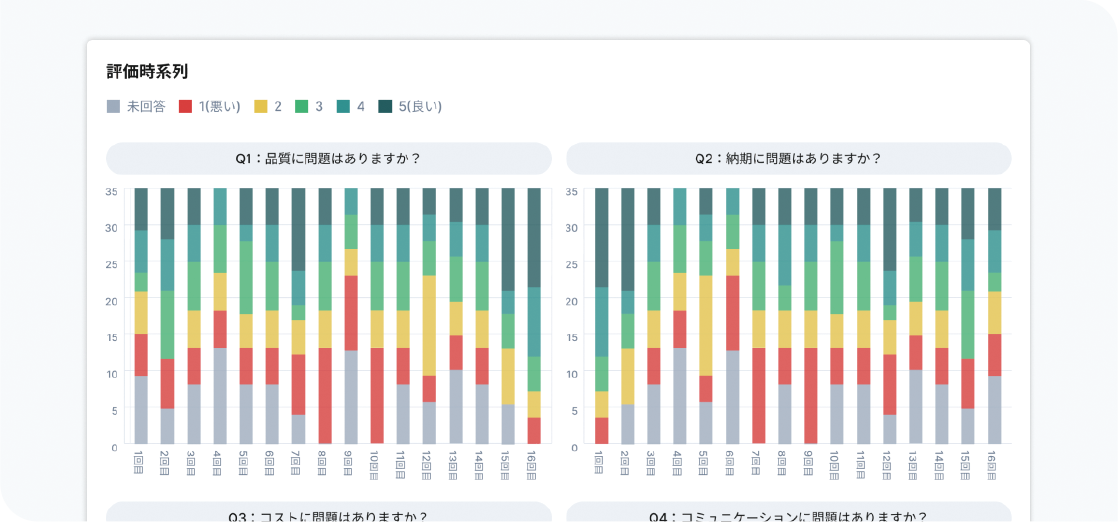
Task: Open the Q4 コミュニケーション chart header
Action: pyautogui.click(x=788, y=515)
